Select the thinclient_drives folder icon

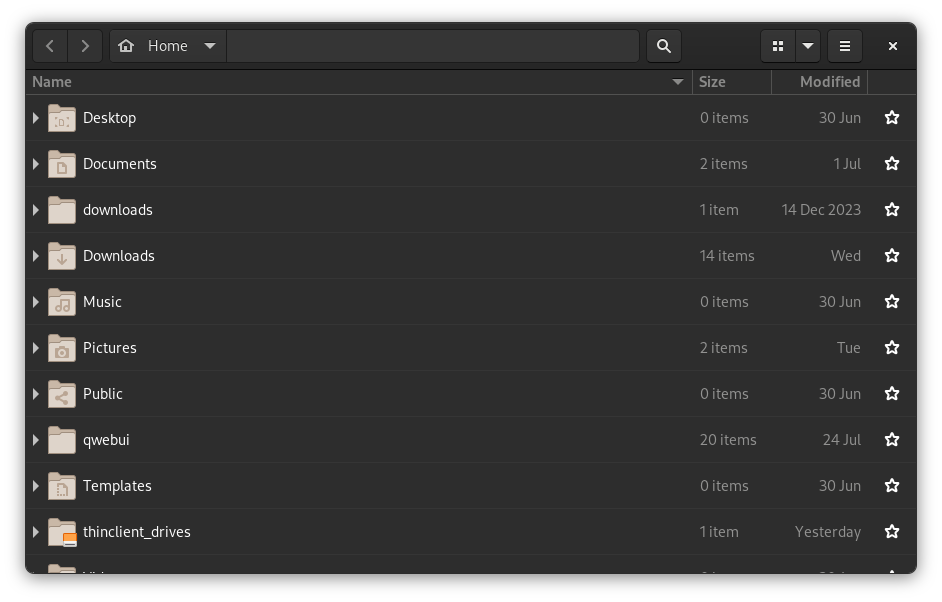pyautogui.click(x=61, y=531)
